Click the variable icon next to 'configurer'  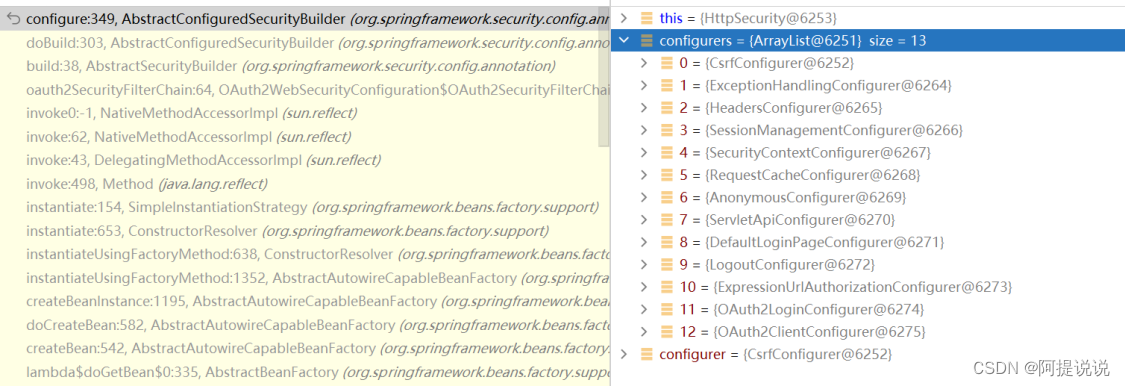pos(646,354)
